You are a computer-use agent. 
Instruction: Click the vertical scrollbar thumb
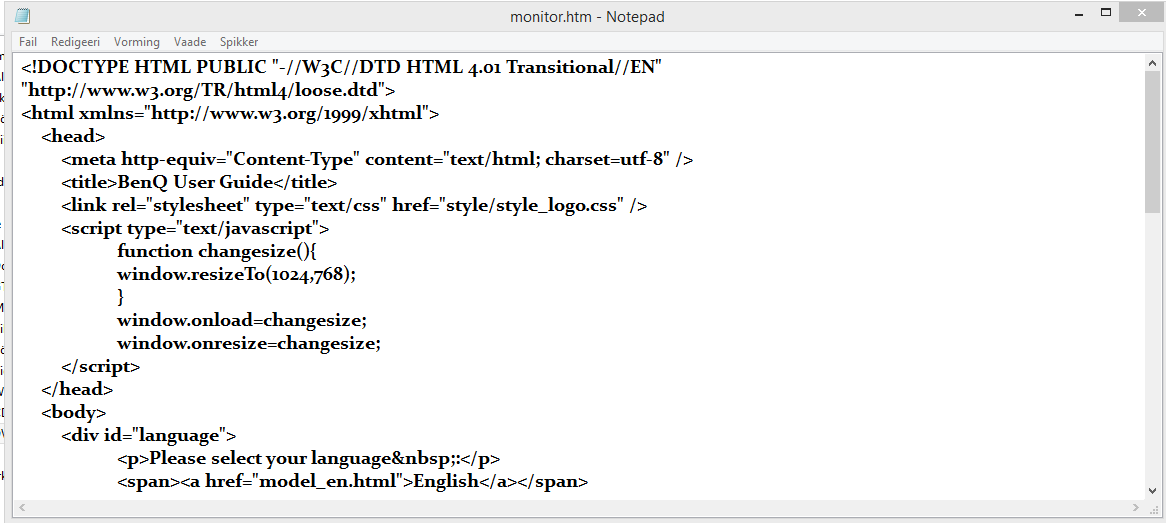coord(1152,142)
